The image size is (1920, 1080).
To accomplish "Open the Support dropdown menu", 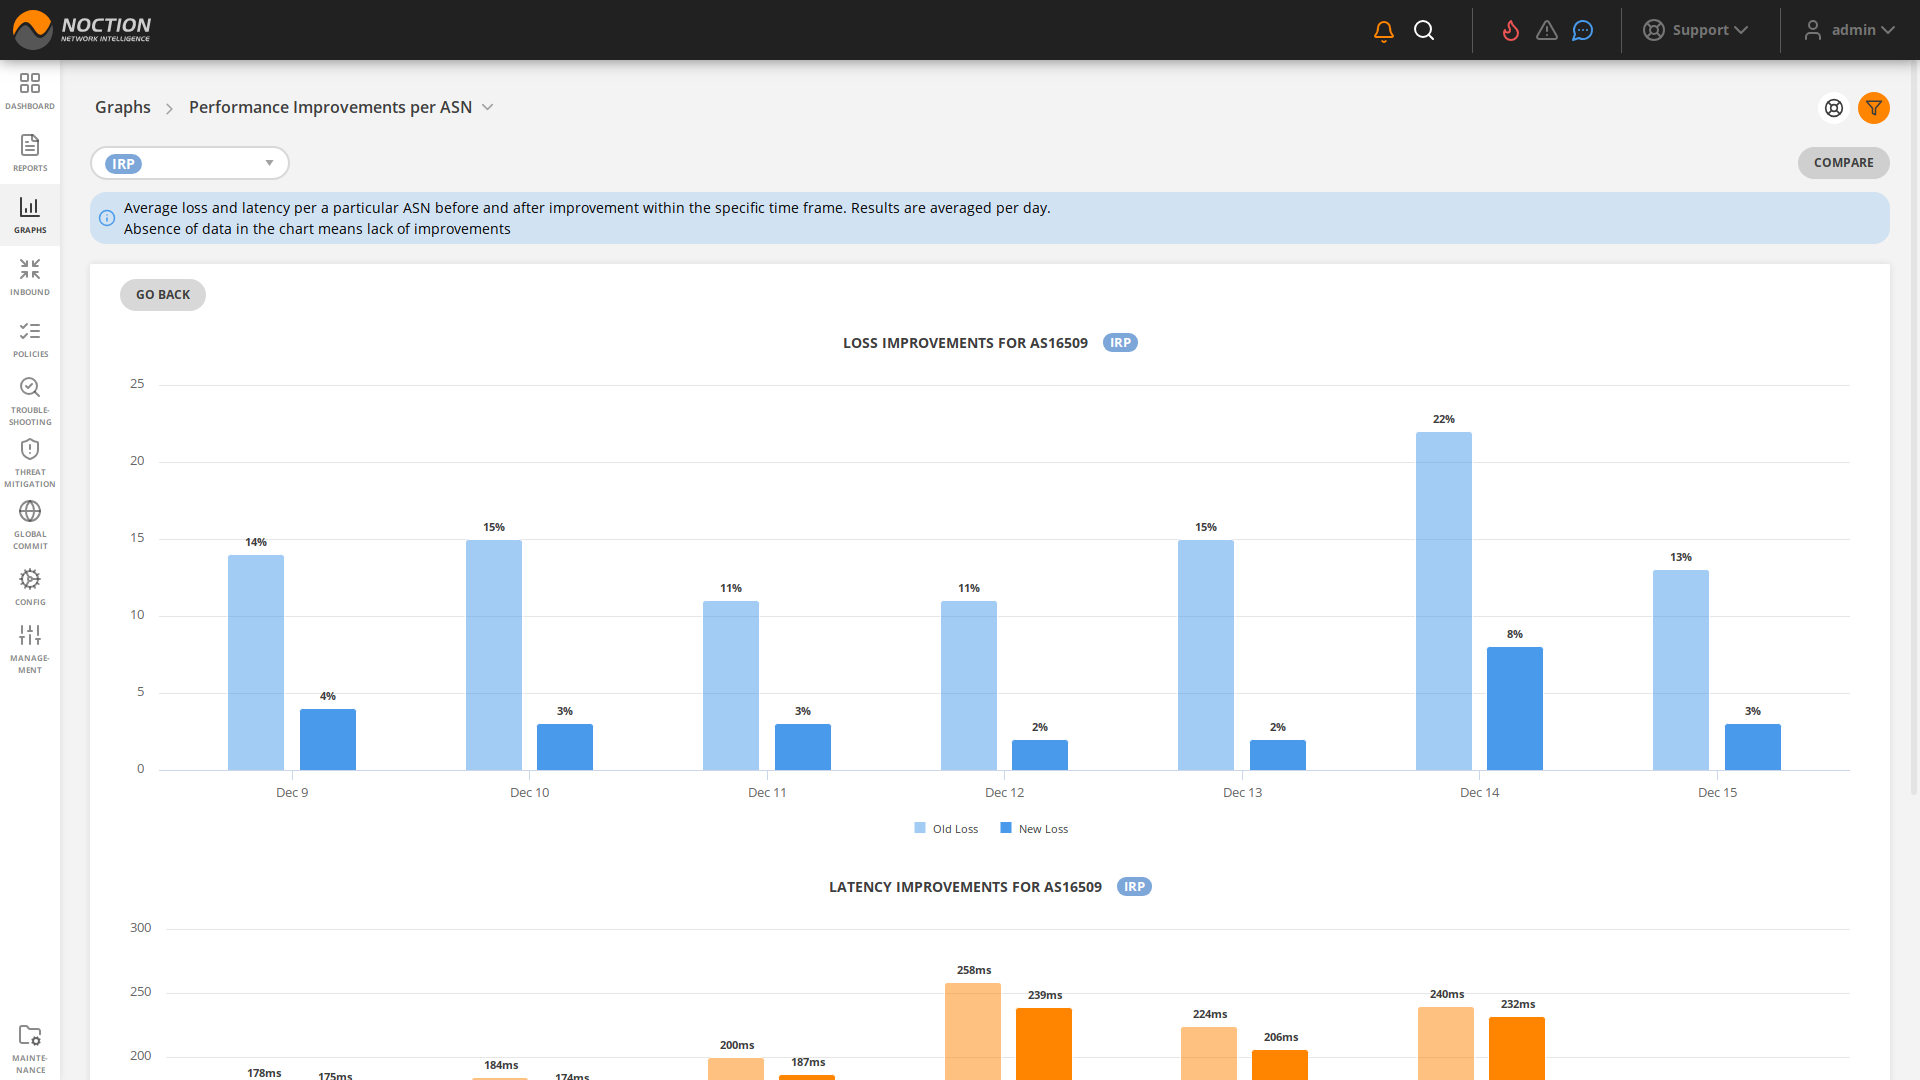I will coord(1697,30).
